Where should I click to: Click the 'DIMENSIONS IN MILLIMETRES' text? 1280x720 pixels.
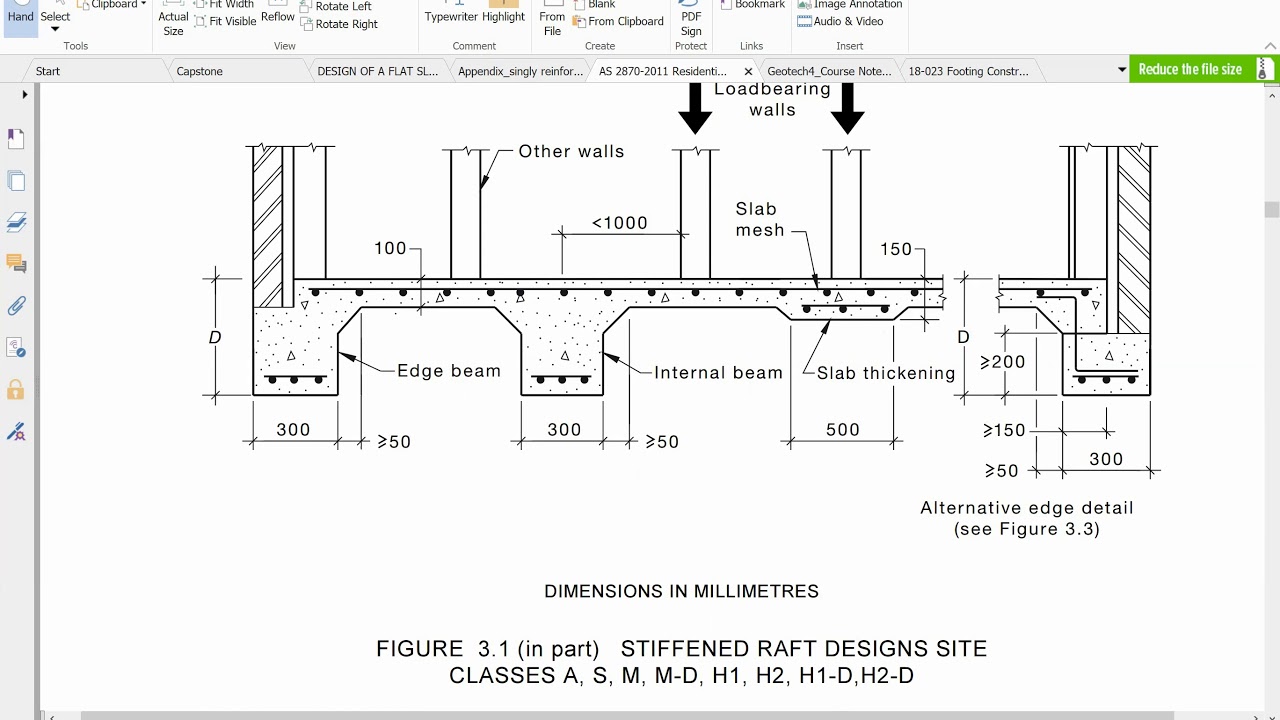click(x=681, y=591)
